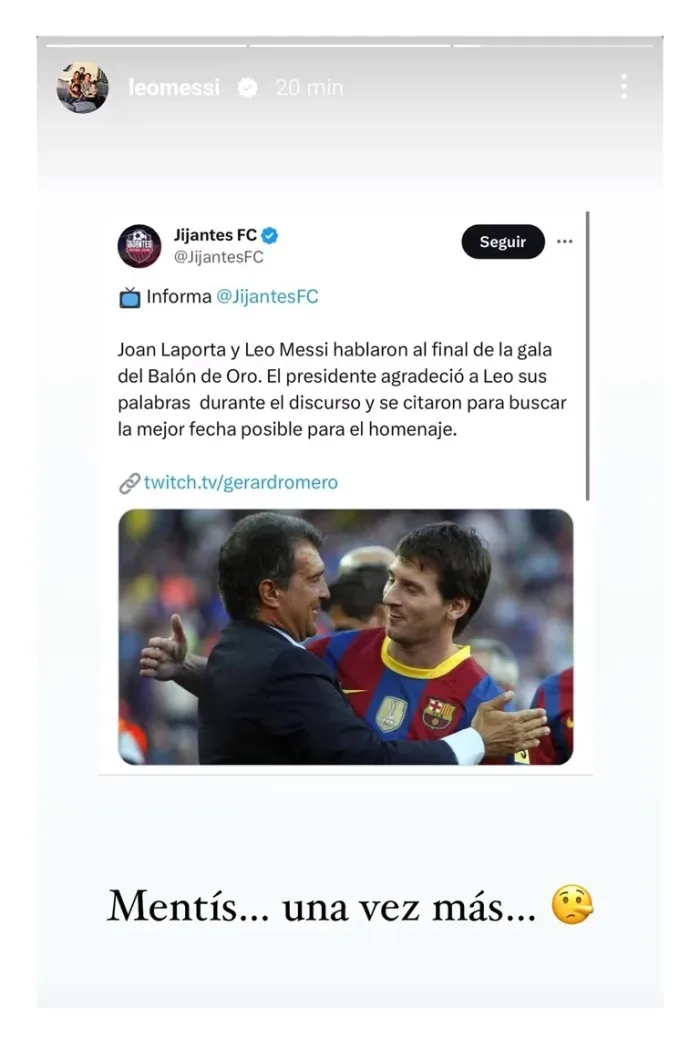Open the twitch.tv/gerardromero link
The height and width of the screenshot is (1050, 700).
coord(241,482)
